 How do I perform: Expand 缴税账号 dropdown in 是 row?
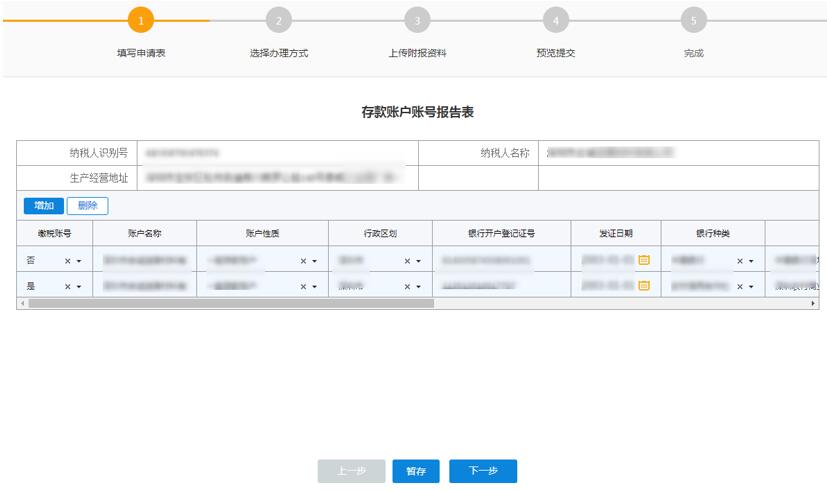pyautogui.click(x=79, y=287)
